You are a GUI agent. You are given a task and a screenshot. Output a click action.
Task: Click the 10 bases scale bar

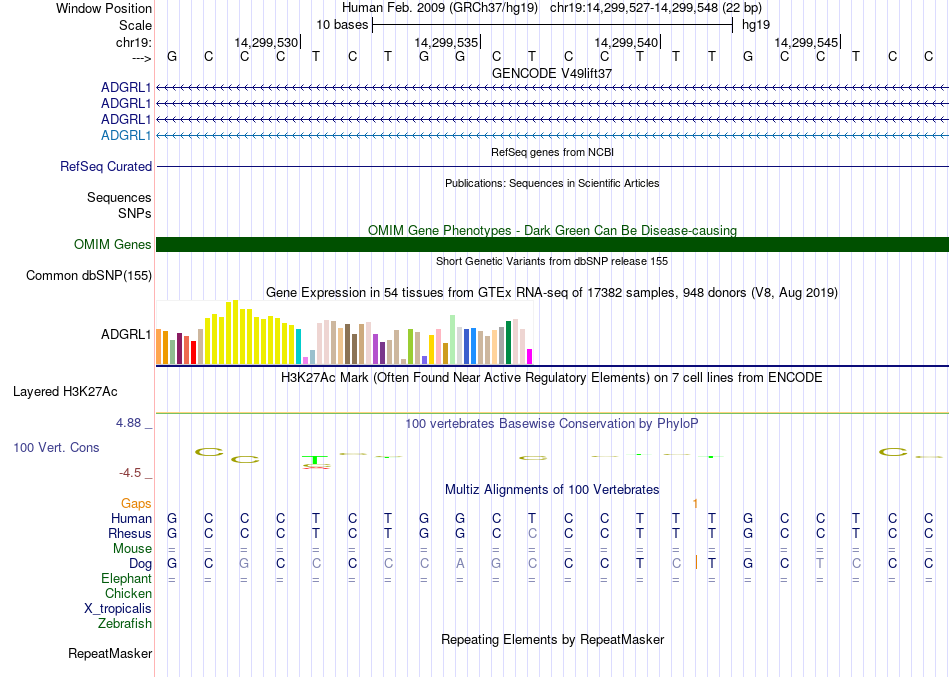552,23
